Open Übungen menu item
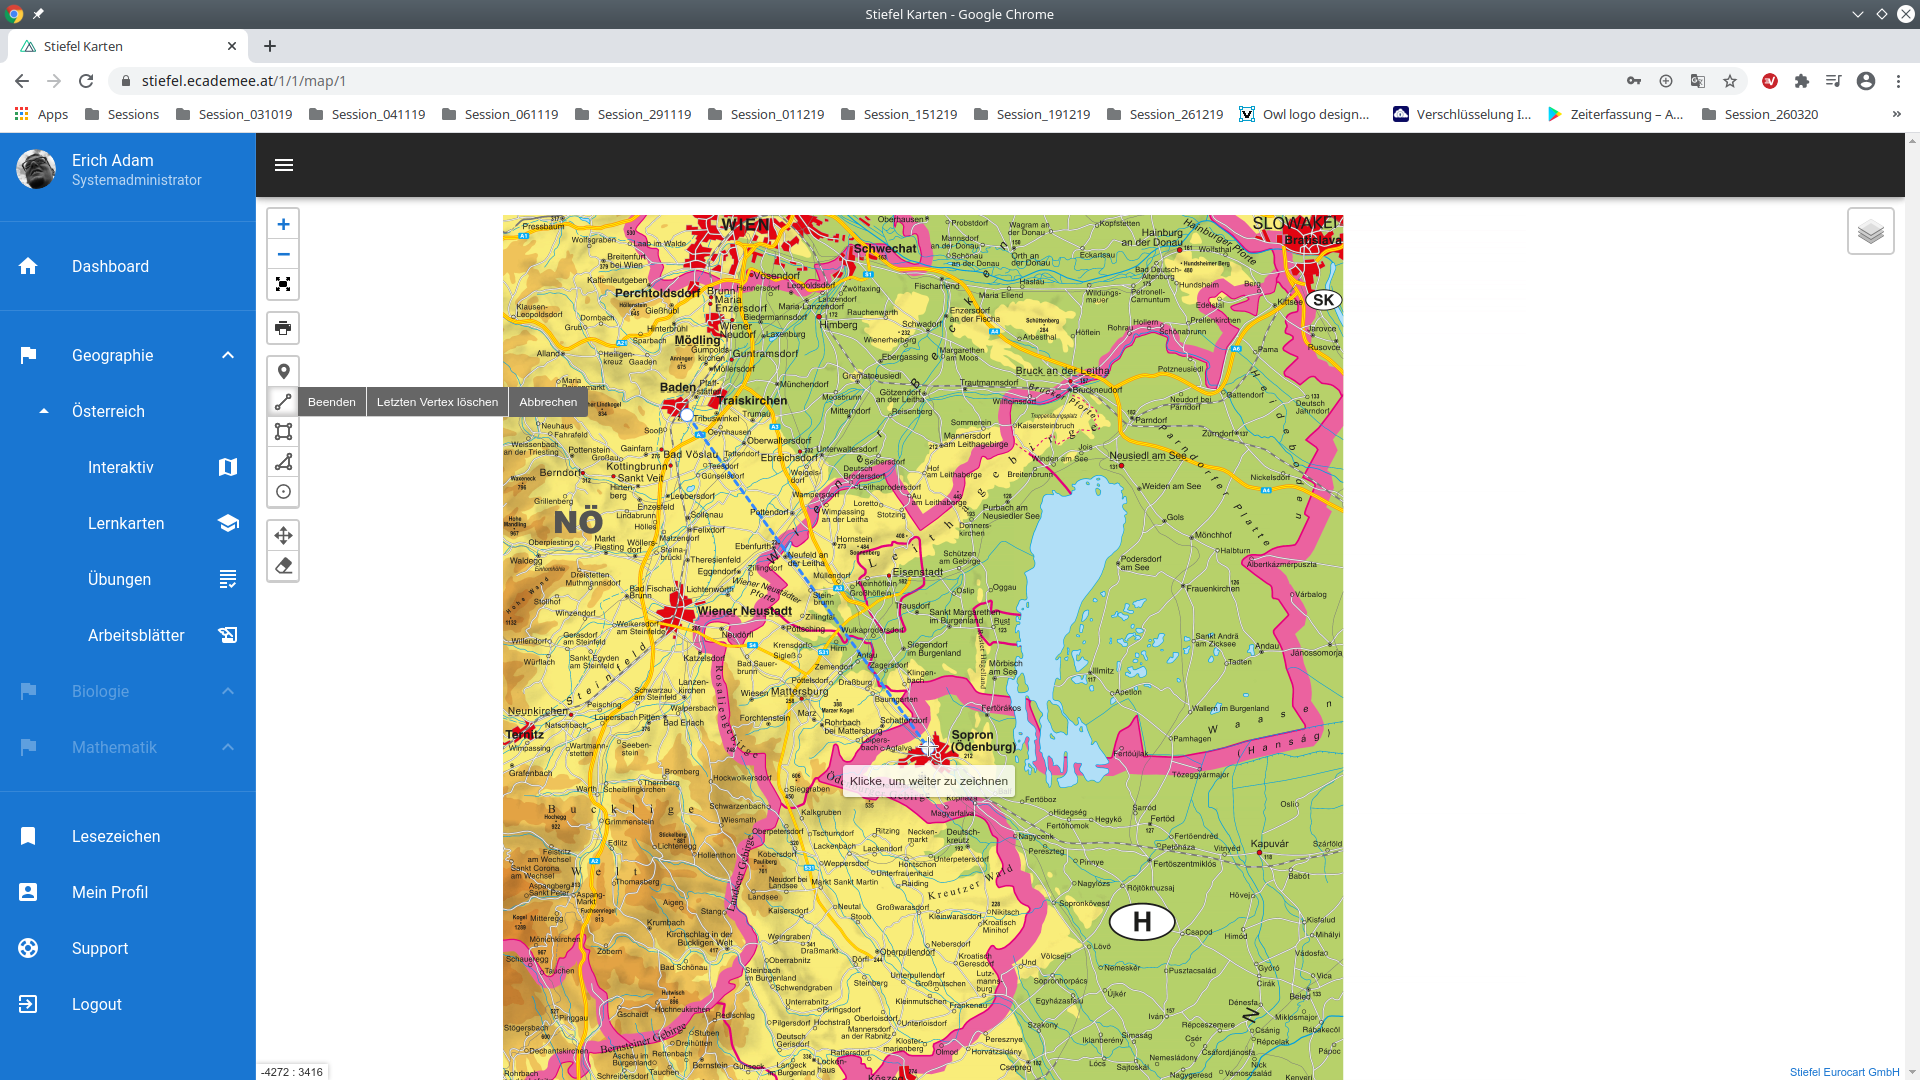The image size is (1920, 1080). pos(128,579)
